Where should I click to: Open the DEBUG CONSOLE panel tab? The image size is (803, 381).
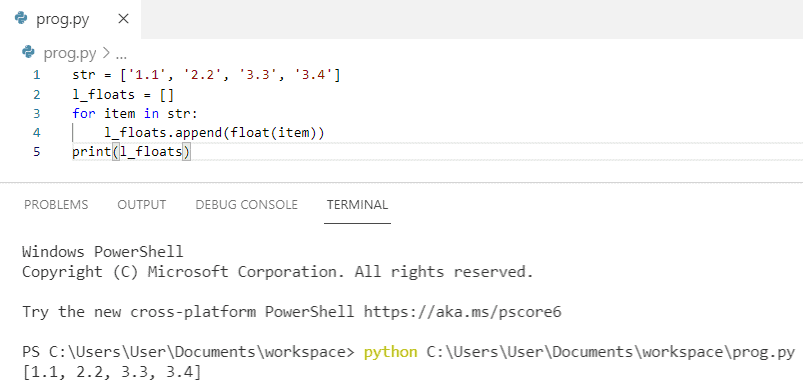click(246, 205)
